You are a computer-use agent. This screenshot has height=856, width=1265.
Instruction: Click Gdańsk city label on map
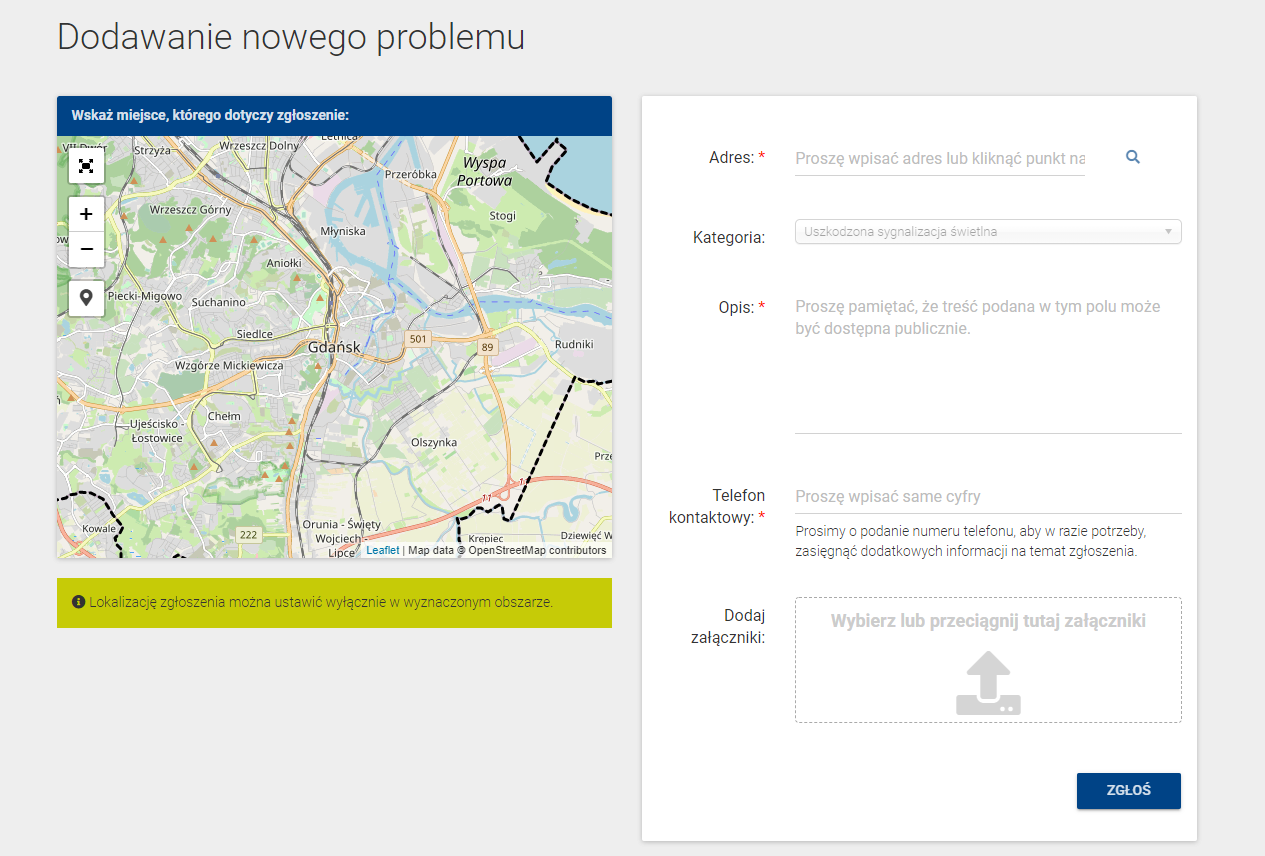[334, 347]
